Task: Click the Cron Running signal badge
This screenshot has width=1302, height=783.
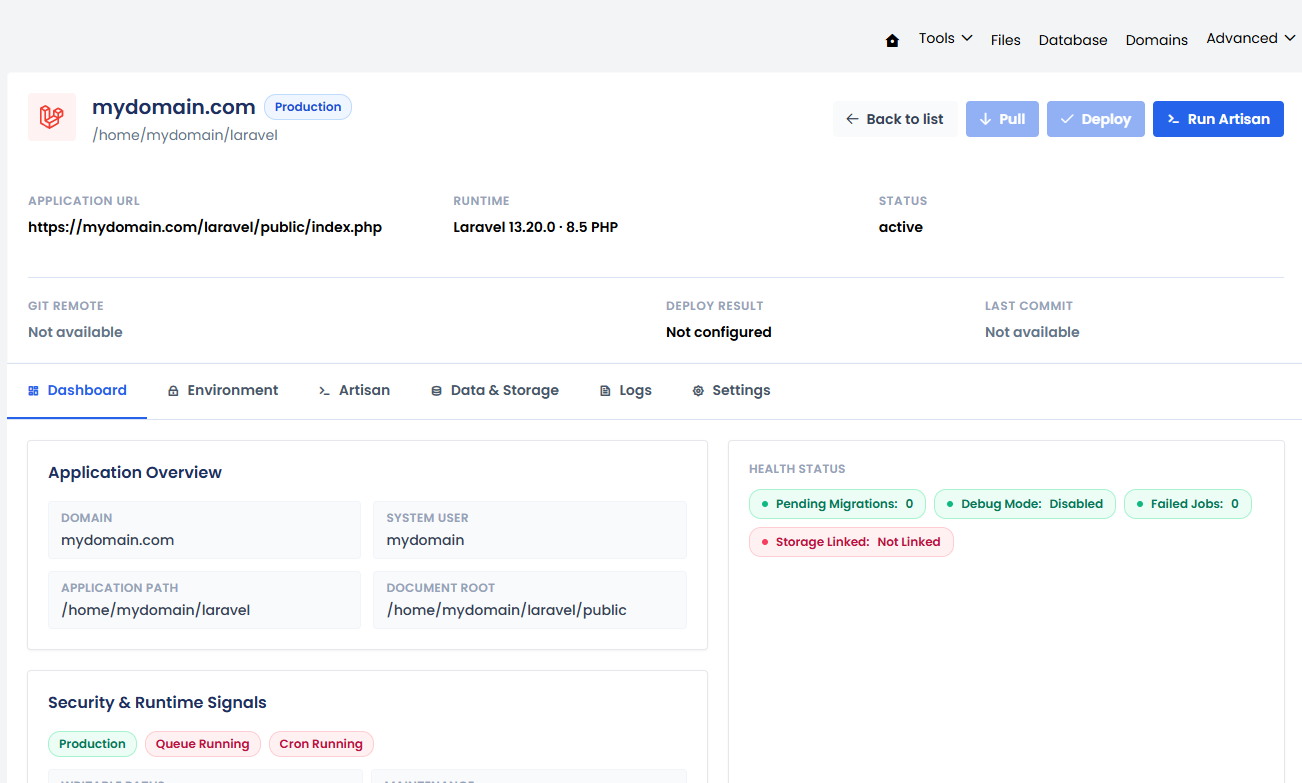Action: click(321, 744)
